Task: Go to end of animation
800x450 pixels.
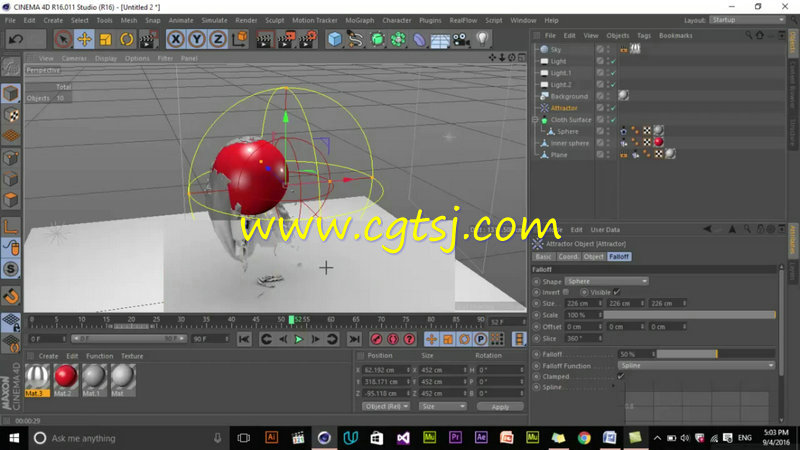Action: pyautogui.click(x=354, y=339)
